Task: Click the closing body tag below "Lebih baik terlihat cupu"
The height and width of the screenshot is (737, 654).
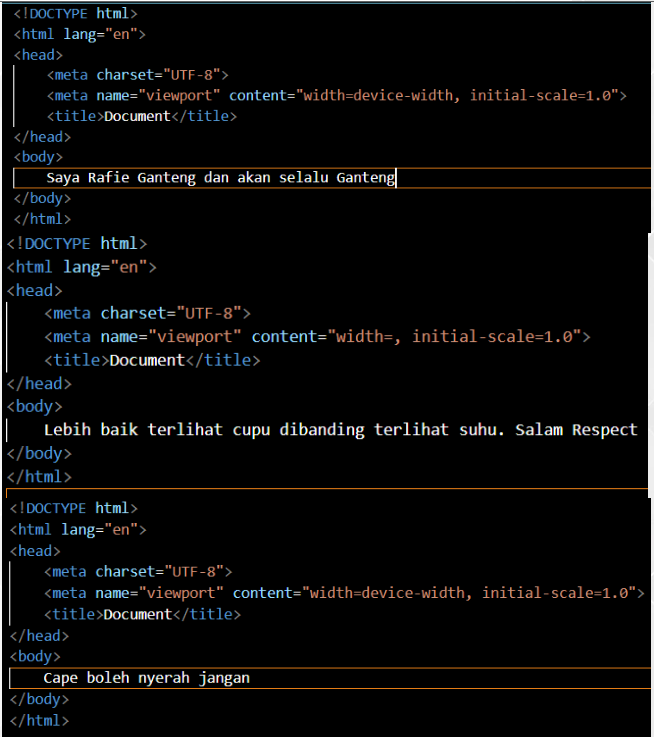Action: click(x=39, y=454)
